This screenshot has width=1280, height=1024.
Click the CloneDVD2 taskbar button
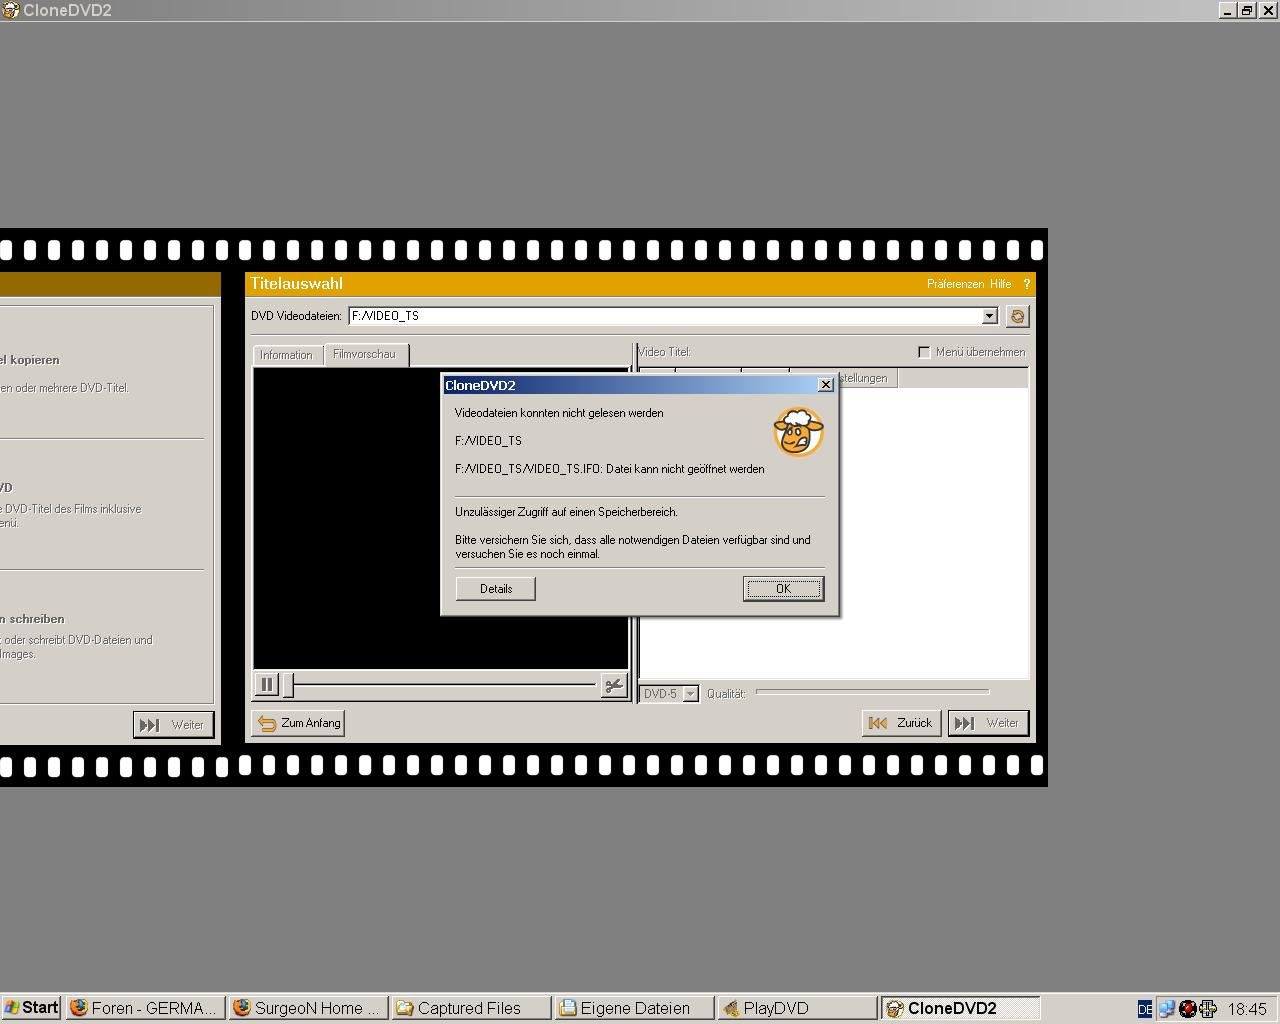click(961, 1008)
